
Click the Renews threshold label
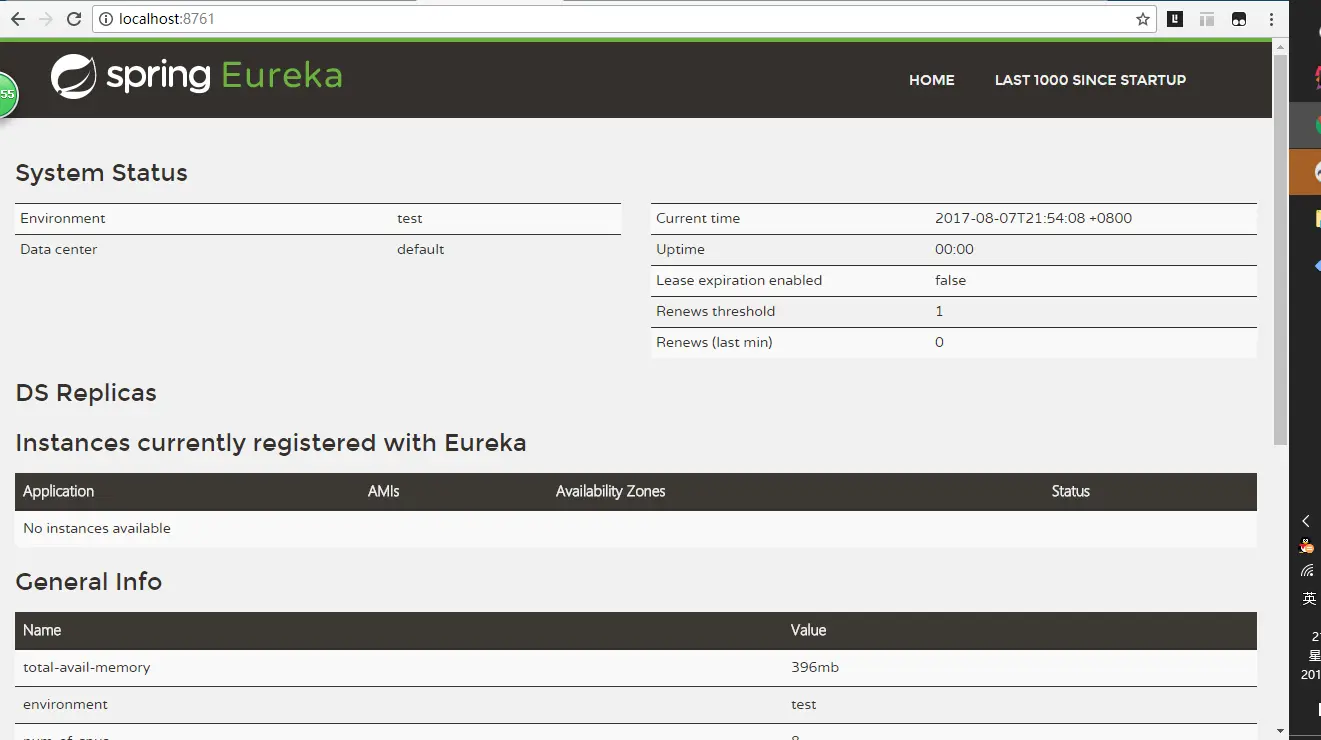(715, 311)
